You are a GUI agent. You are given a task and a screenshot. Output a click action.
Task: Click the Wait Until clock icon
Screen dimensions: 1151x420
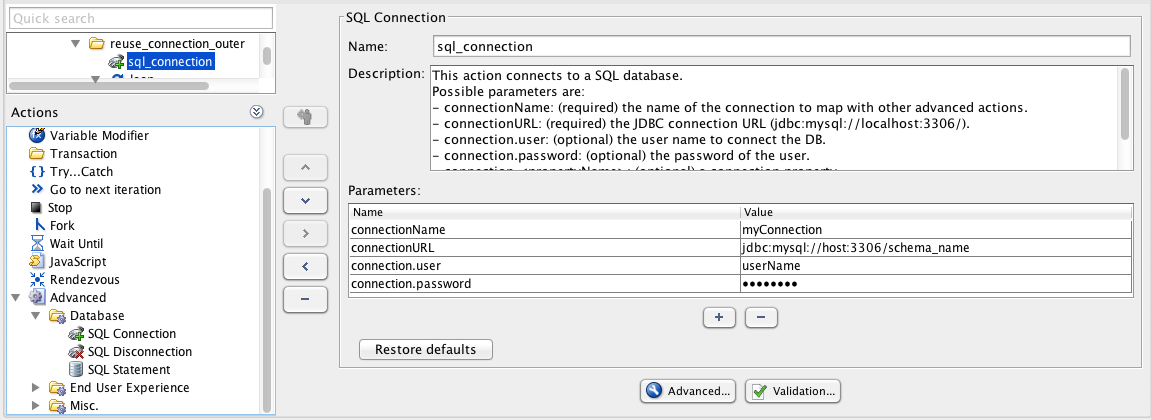pyautogui.click(x=37, y=243)
